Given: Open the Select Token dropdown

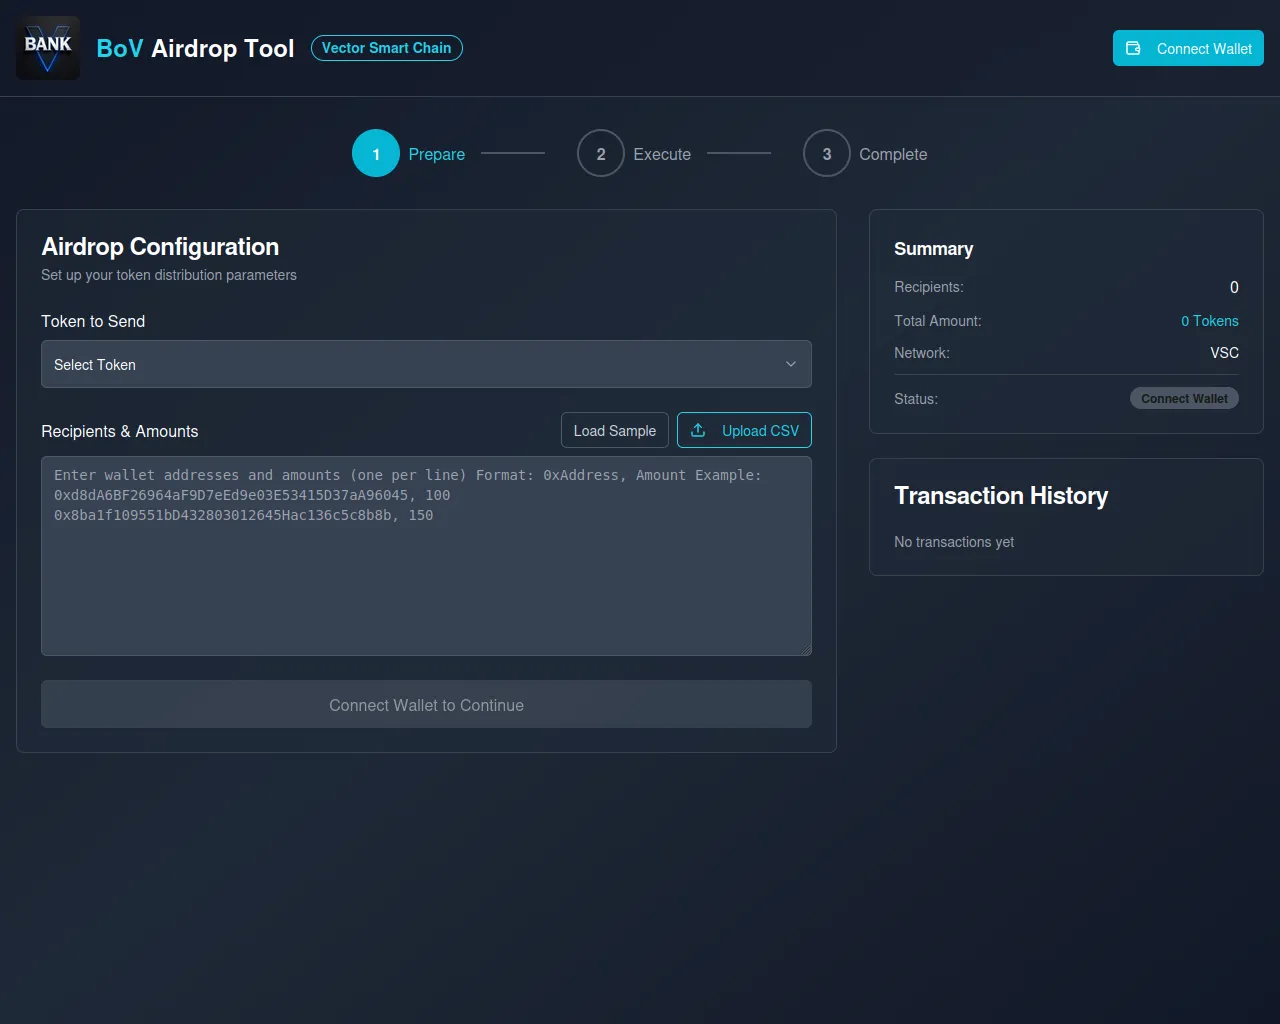Looking at the screenshot, I should 426,364.
